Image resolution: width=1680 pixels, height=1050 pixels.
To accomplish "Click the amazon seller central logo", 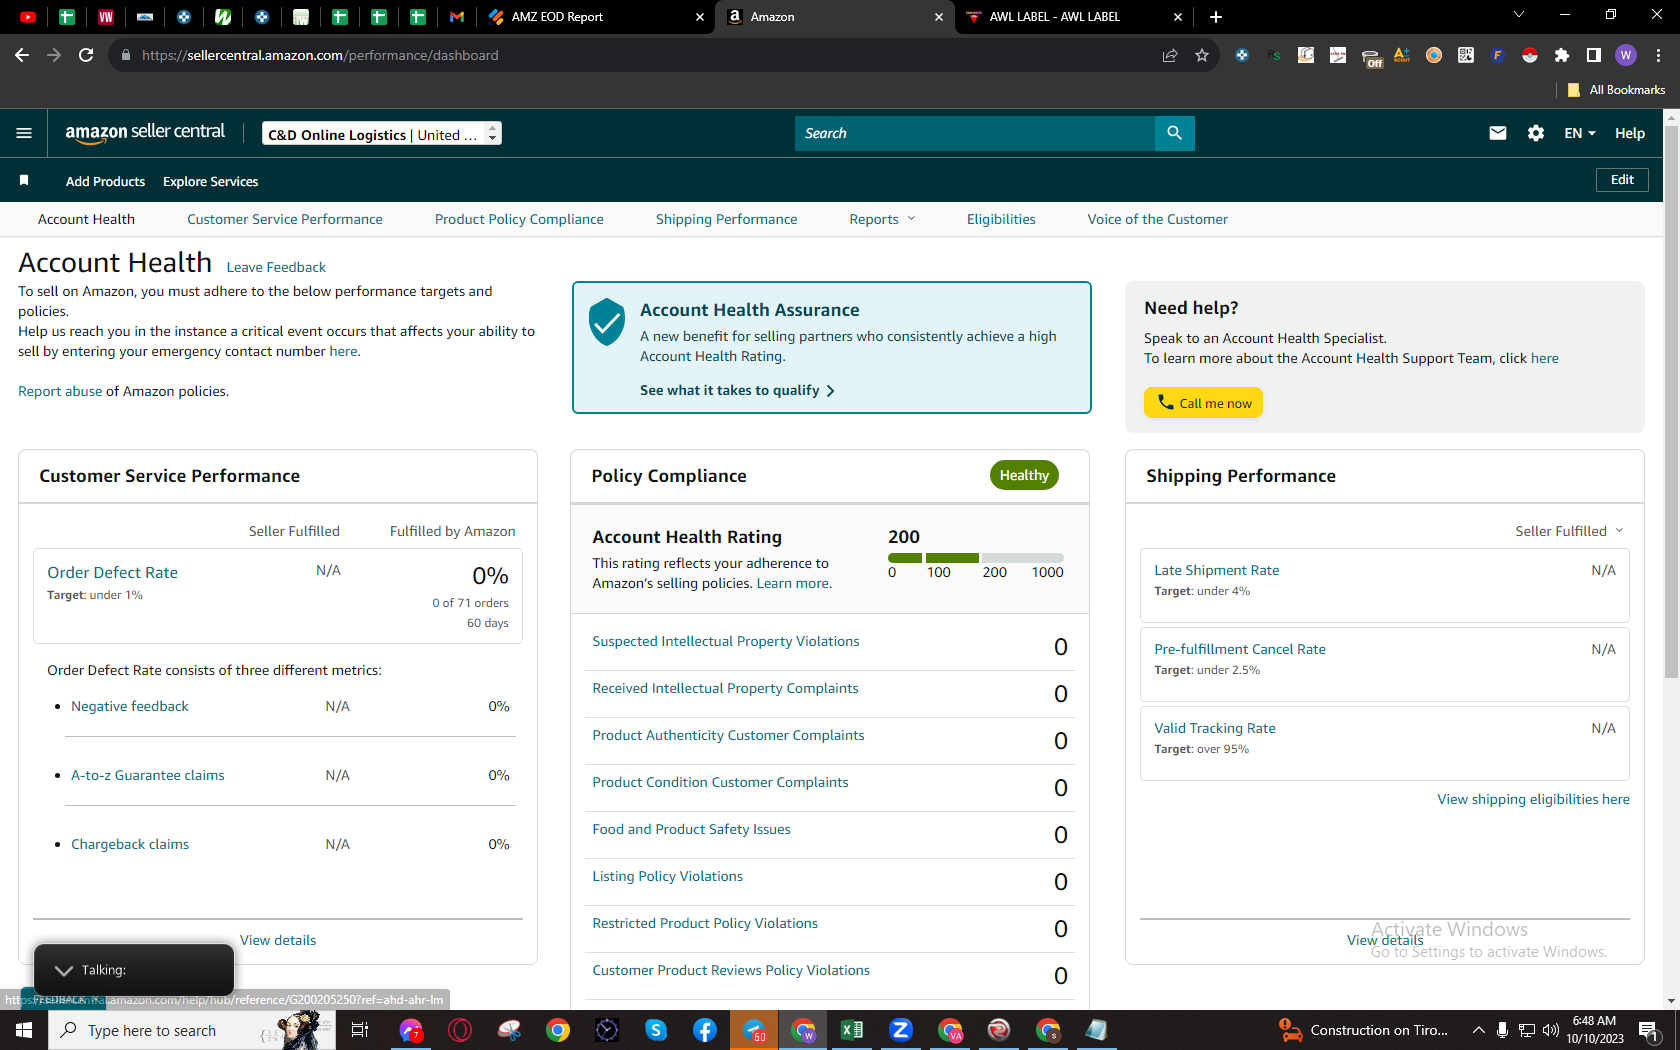I will point(145,133).
